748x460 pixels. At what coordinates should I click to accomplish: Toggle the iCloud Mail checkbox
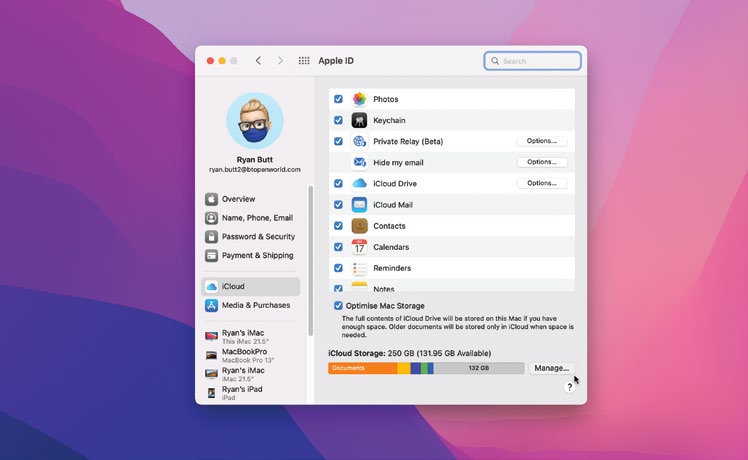click(338, 205)
